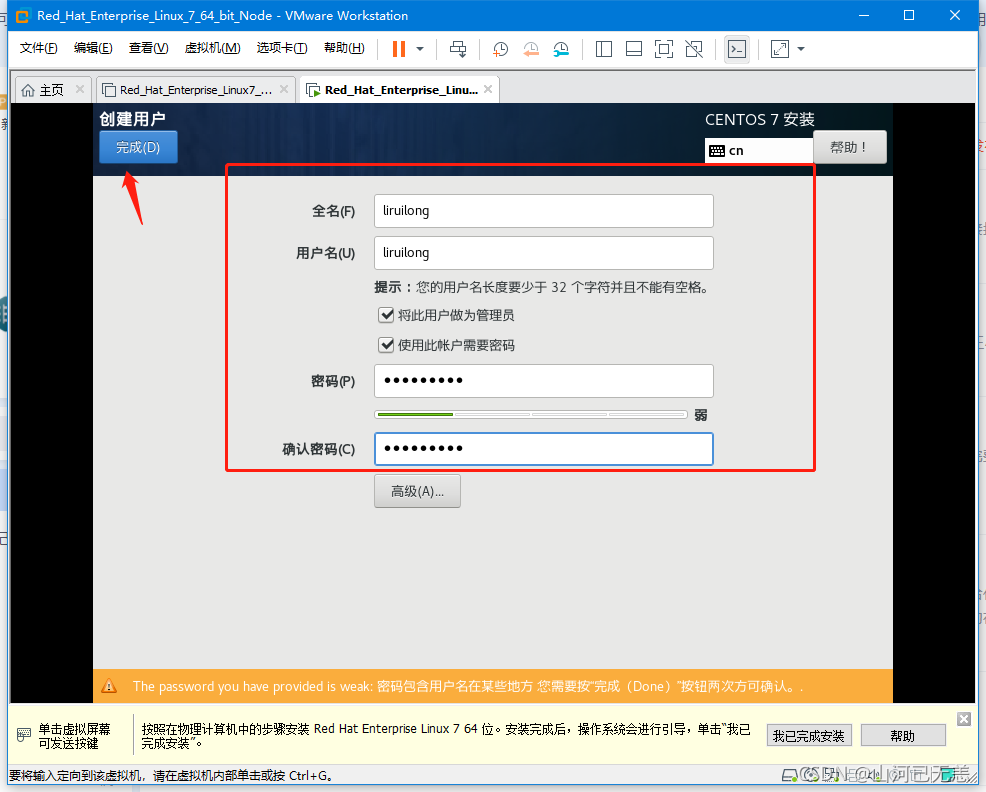Select the active Red_Hat_Enterprise_Linu... tab

click(x=401, y=90)
